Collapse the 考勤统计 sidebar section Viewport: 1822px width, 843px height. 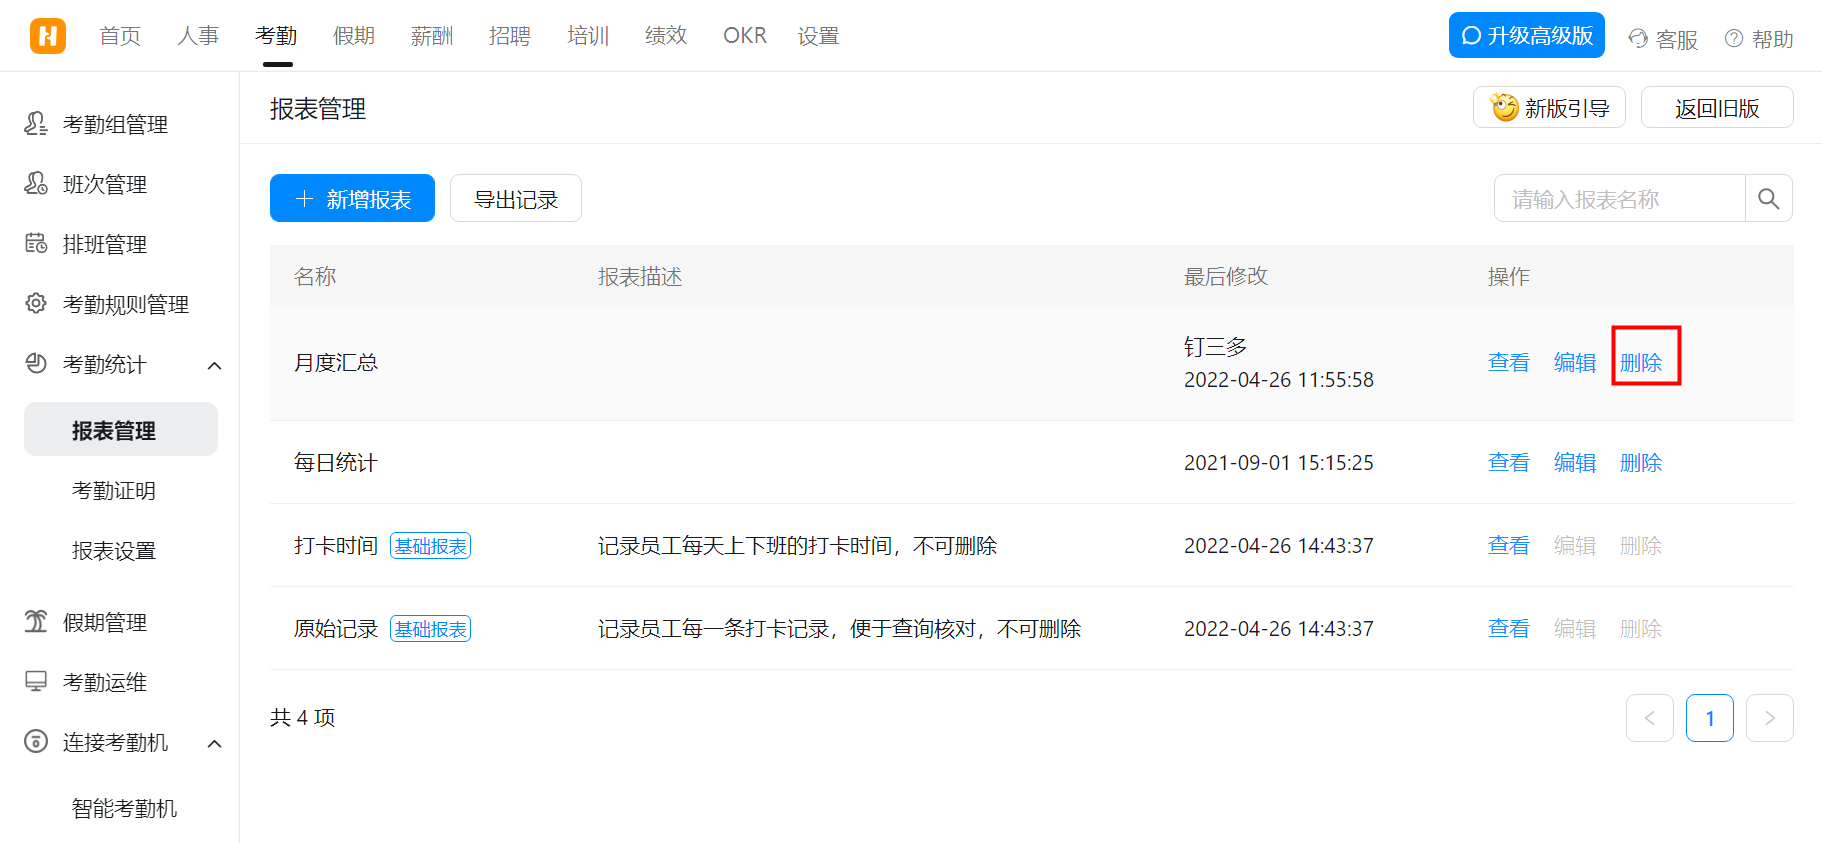point(214,365)
